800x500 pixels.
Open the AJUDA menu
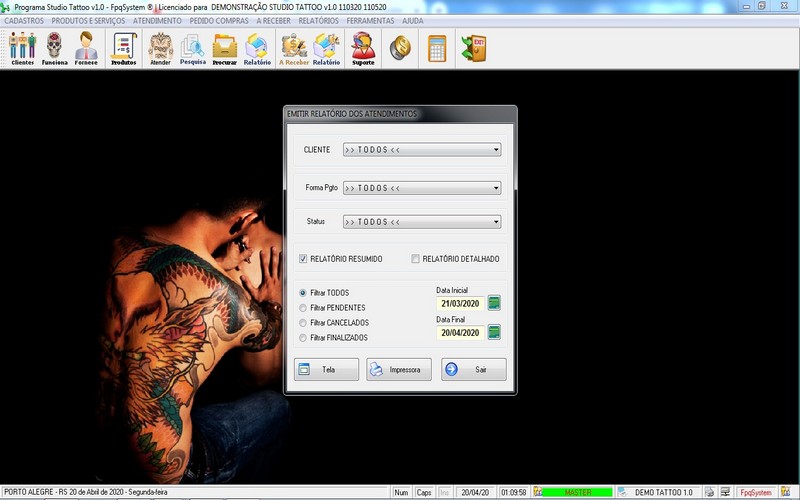pyautogui.click(x=413, y=21)
